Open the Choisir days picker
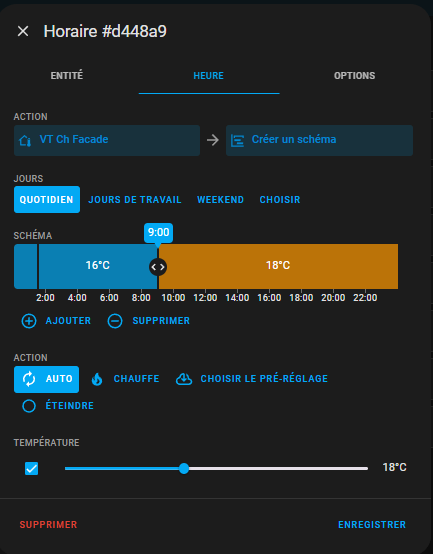433x554 pixels. (x=280, y=200)
